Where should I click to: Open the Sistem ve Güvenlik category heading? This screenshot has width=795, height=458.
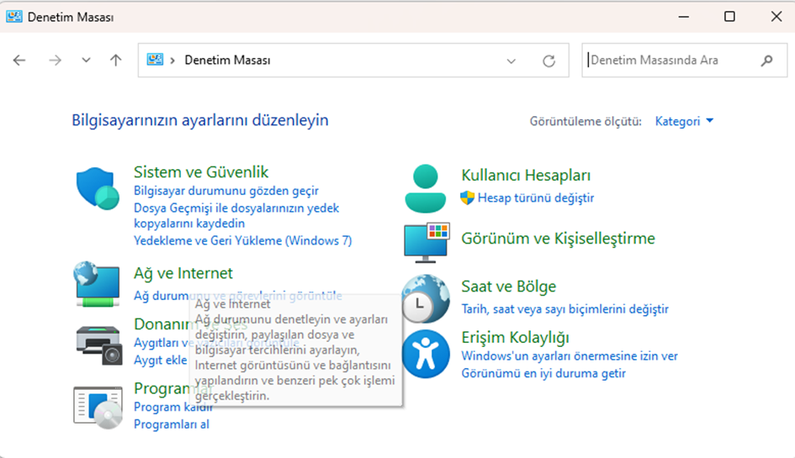tap(201, 172)
